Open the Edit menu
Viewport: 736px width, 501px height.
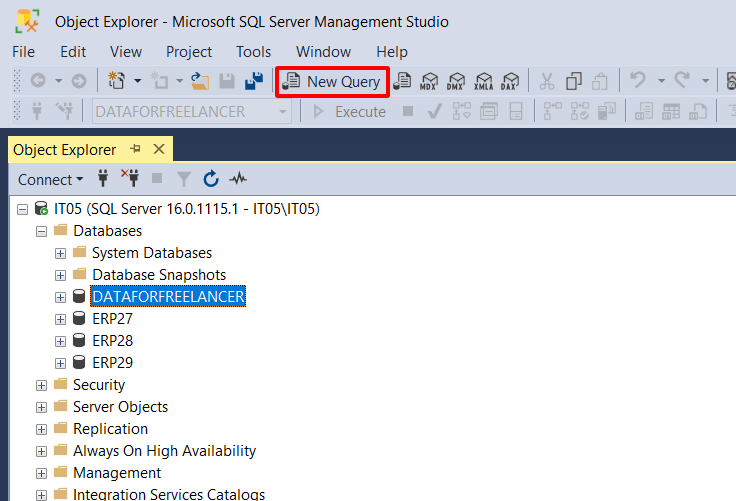click(x=73, y=52)
